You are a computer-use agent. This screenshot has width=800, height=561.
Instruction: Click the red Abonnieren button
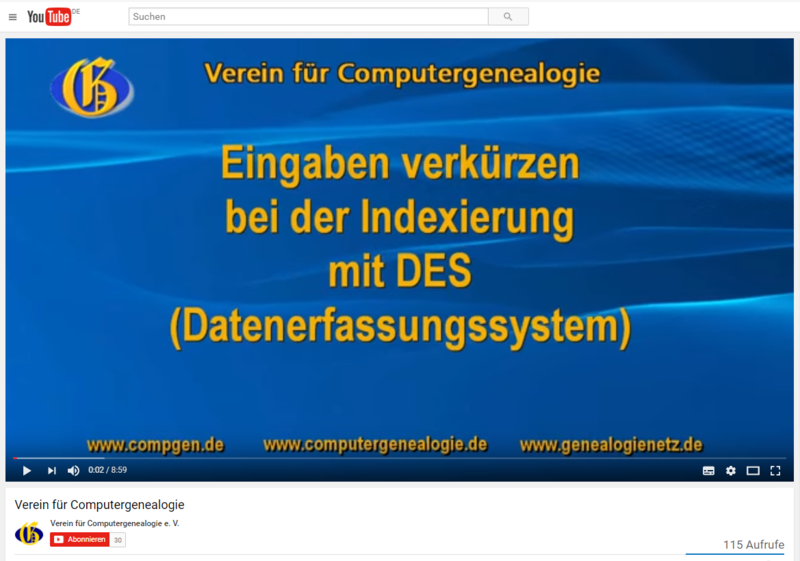[79, 540]
